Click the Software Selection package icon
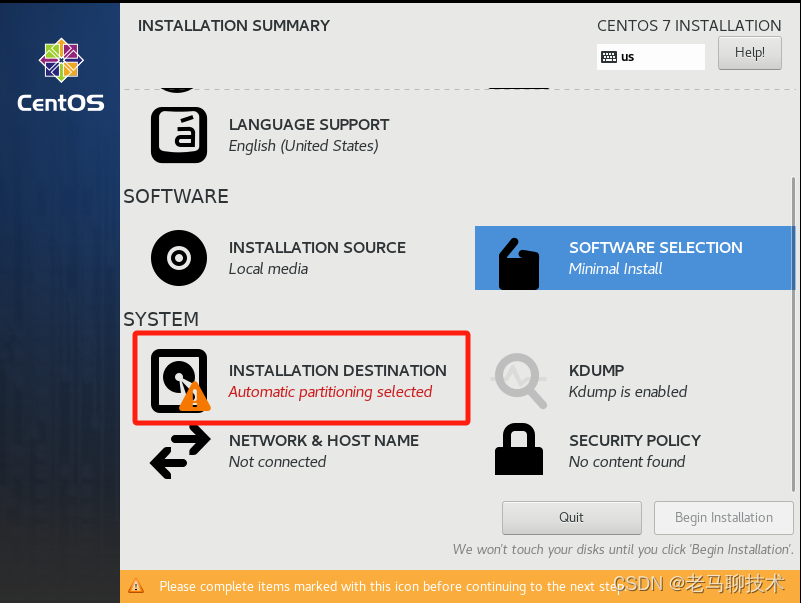Screen dimensions: 801x603 519,264
